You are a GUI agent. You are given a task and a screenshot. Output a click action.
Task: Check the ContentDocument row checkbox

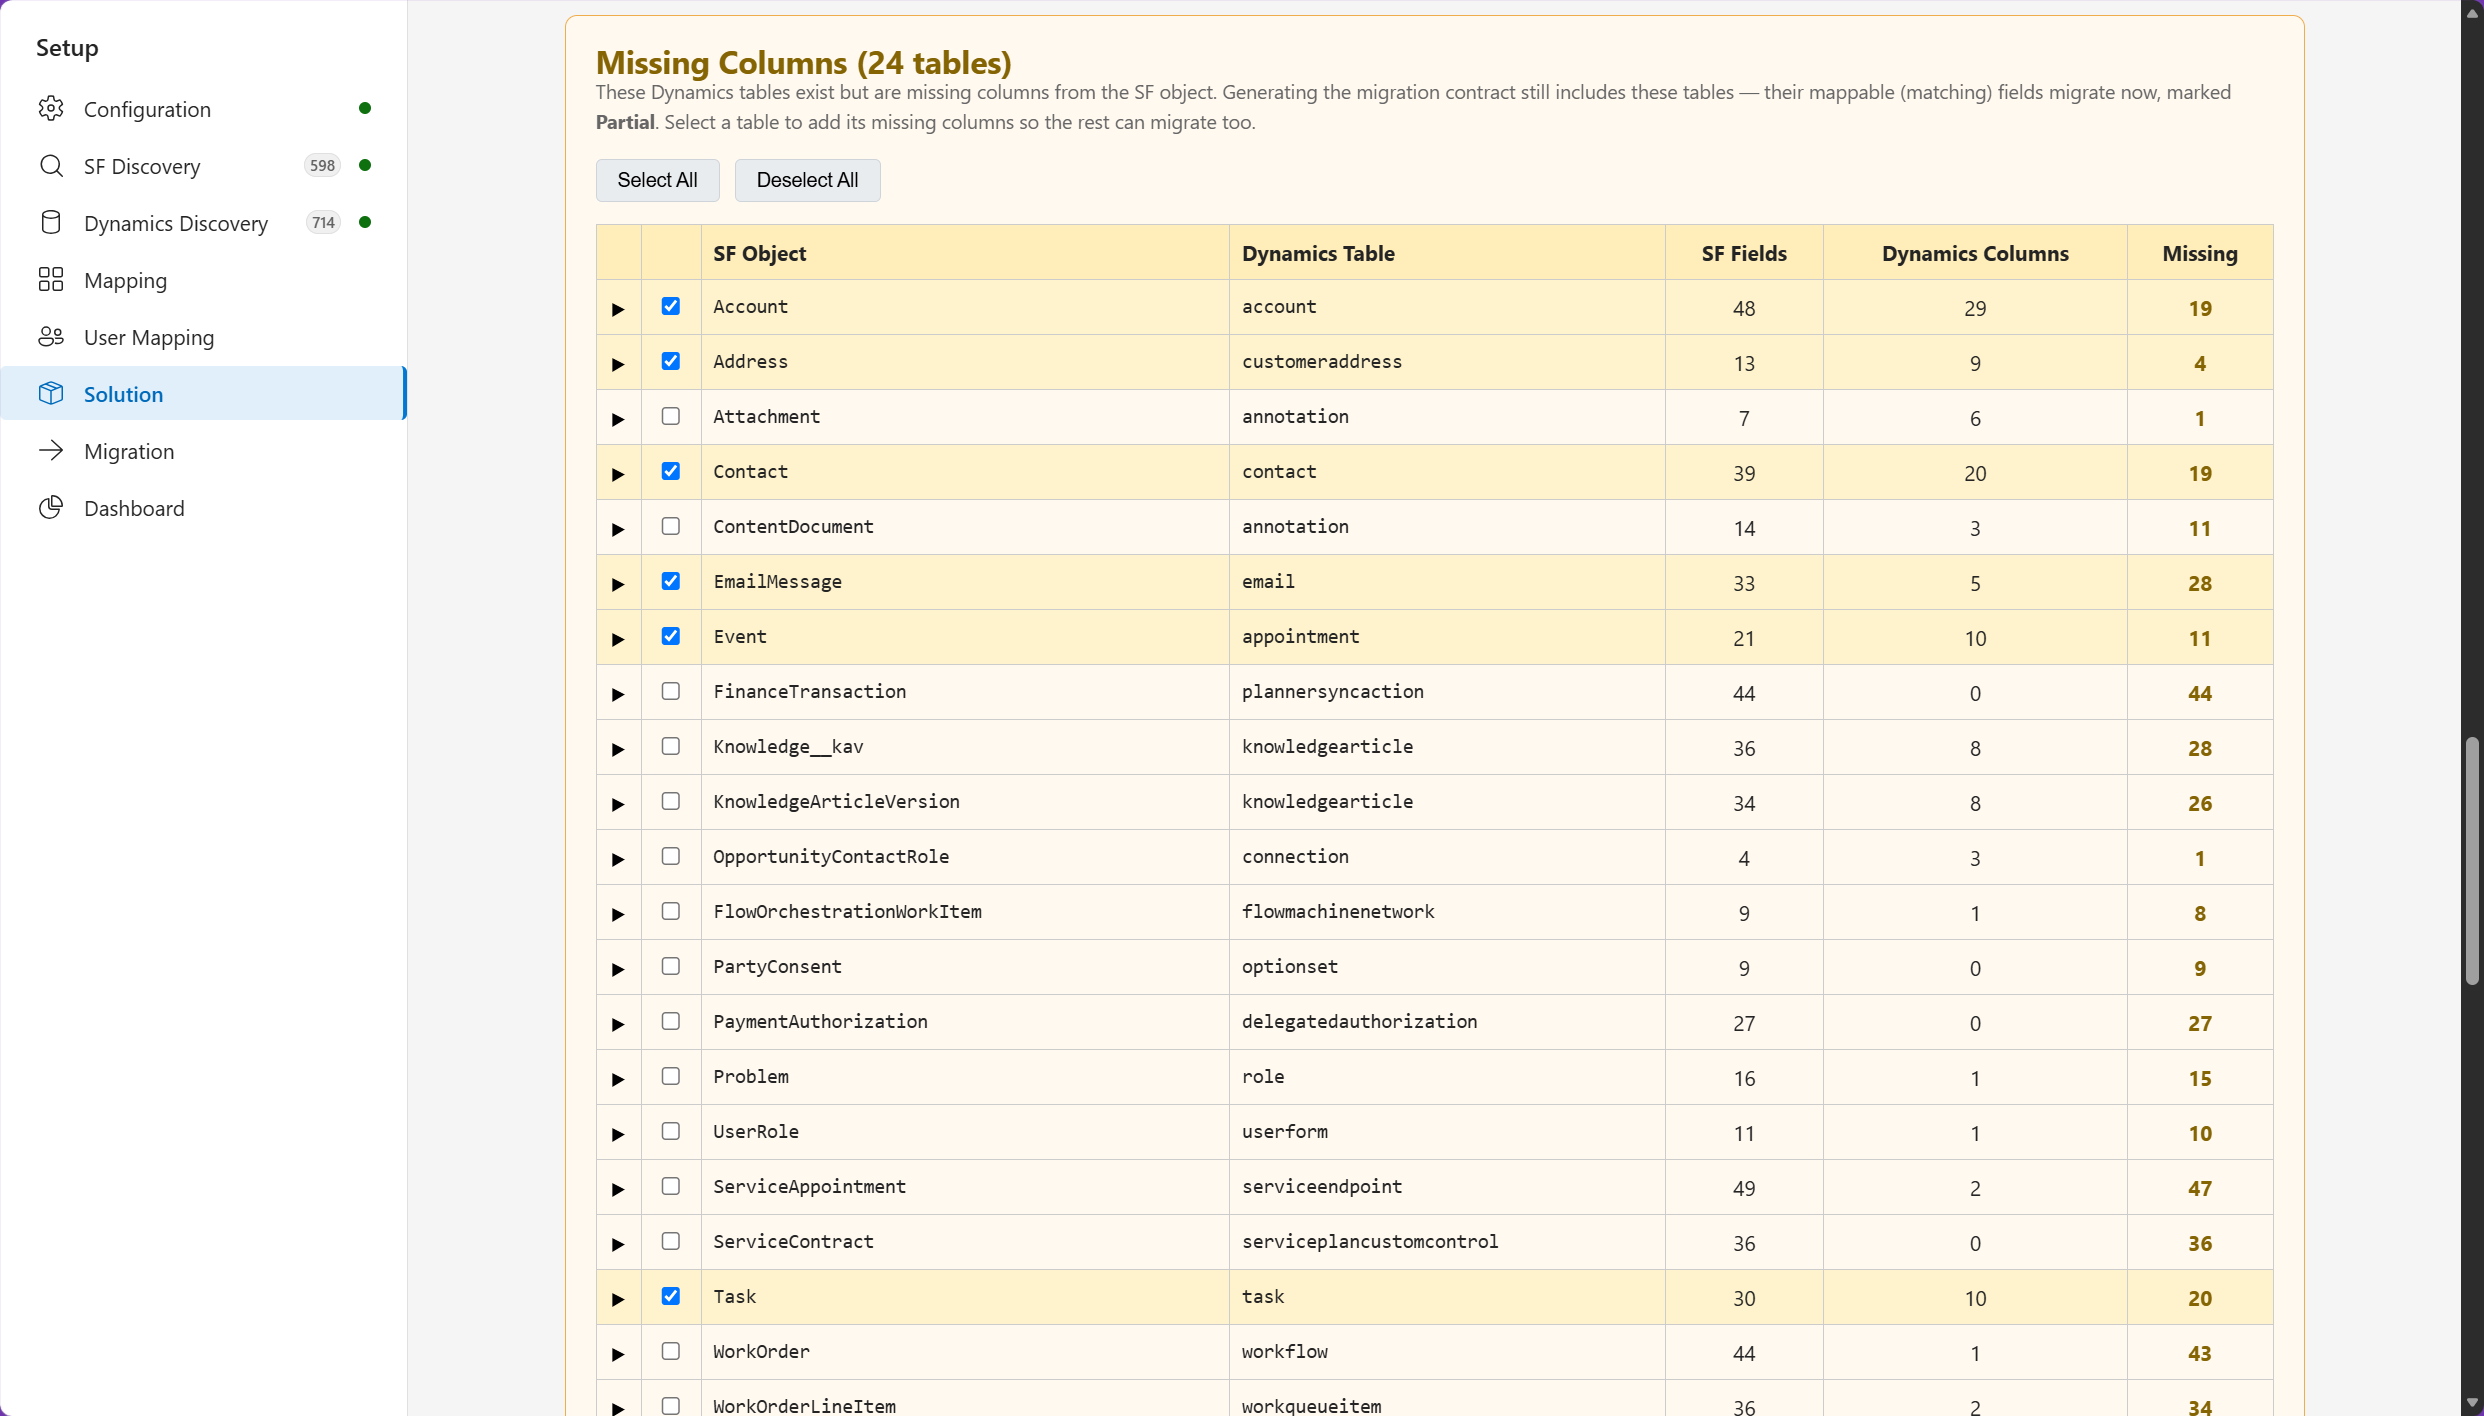671,526
